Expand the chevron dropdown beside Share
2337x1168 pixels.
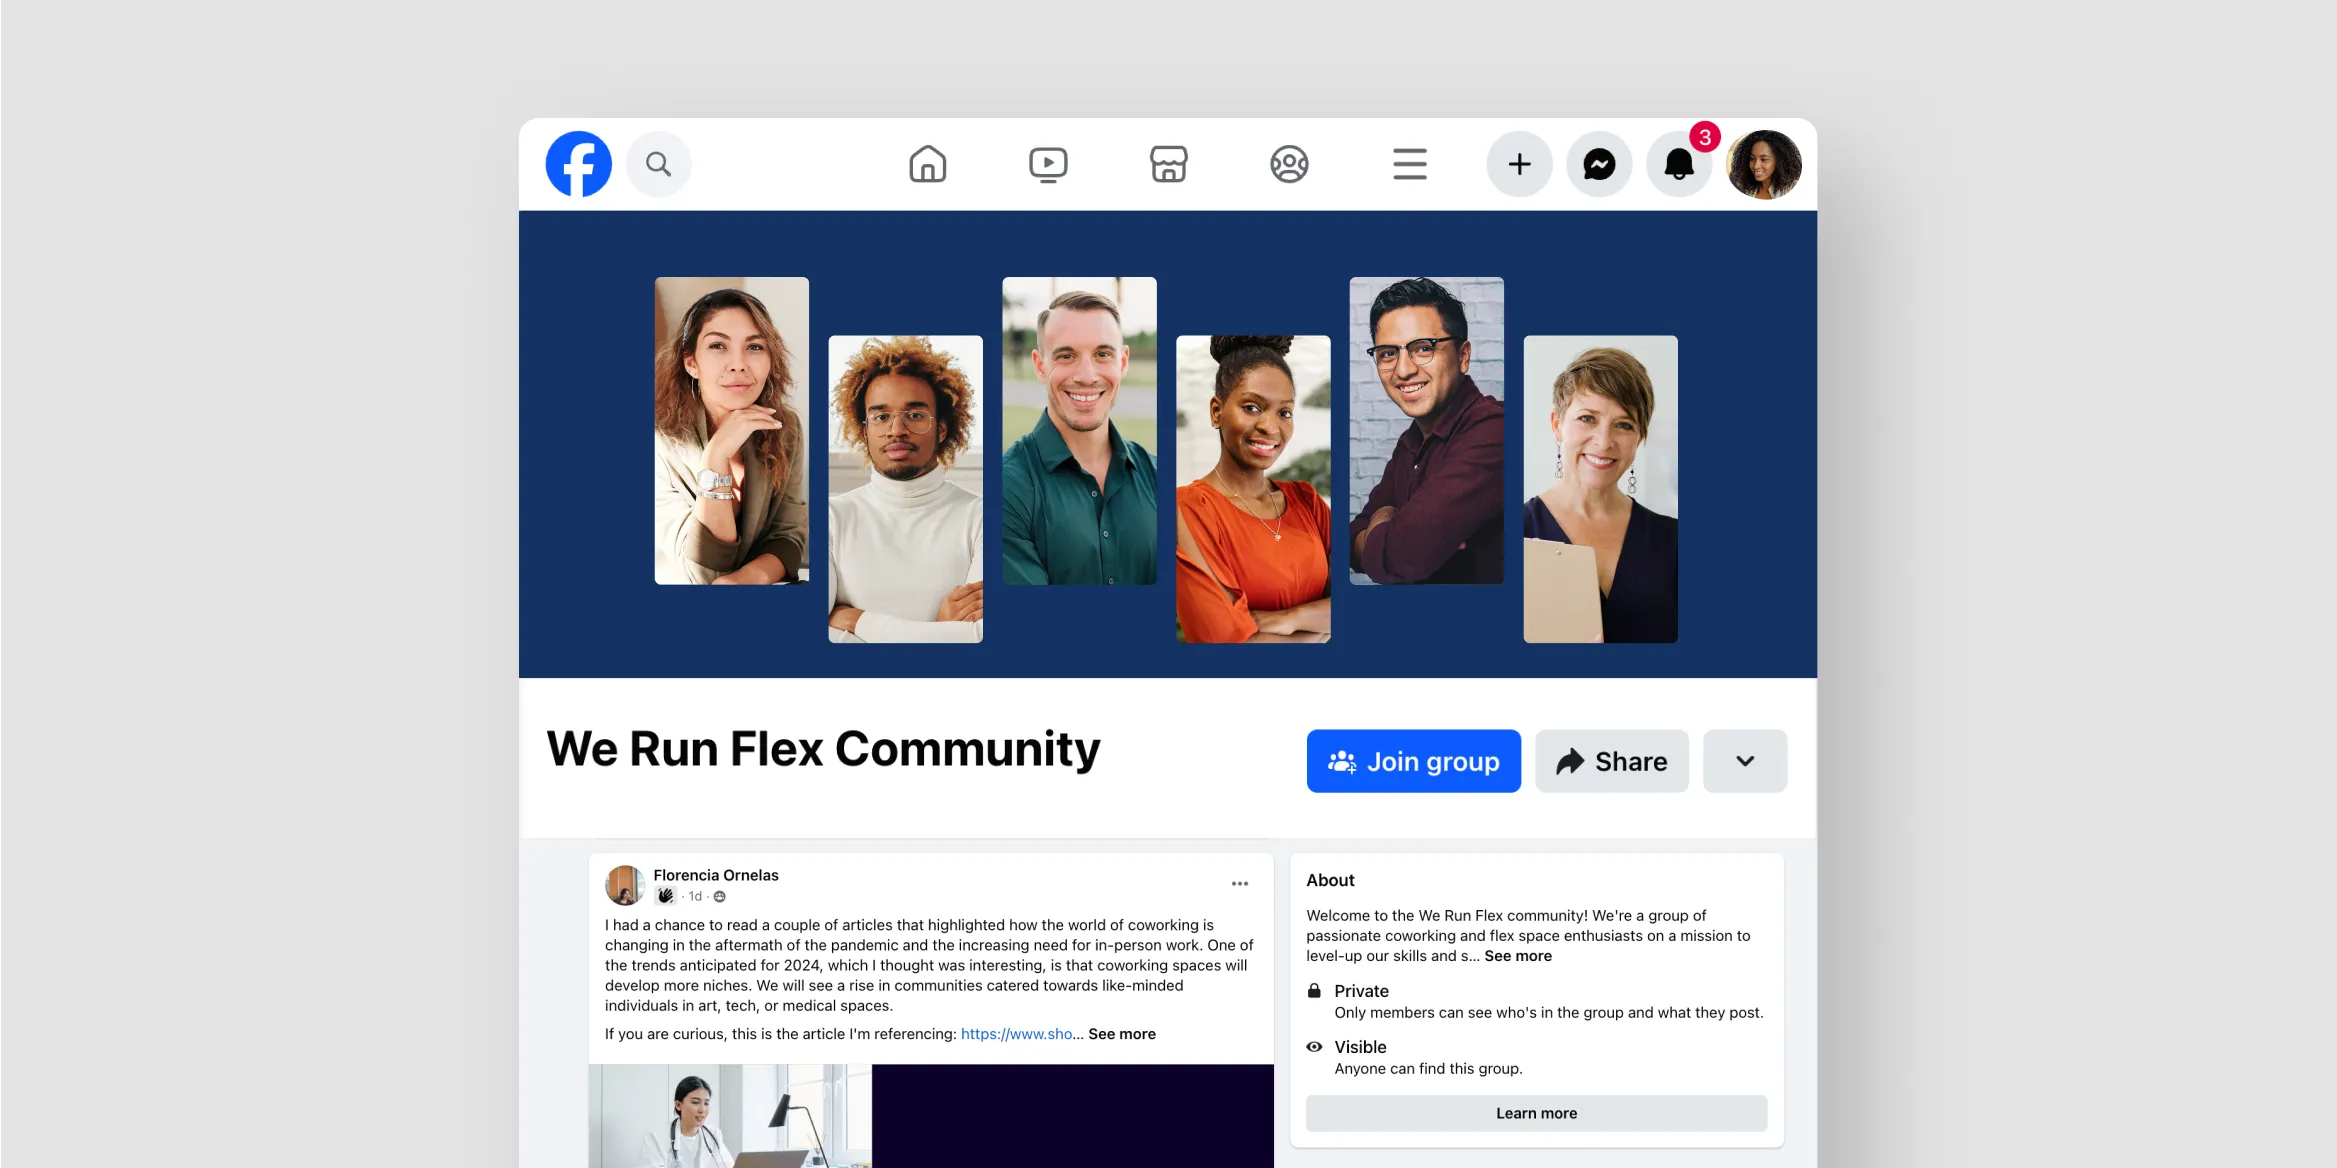coord(1744,761)
